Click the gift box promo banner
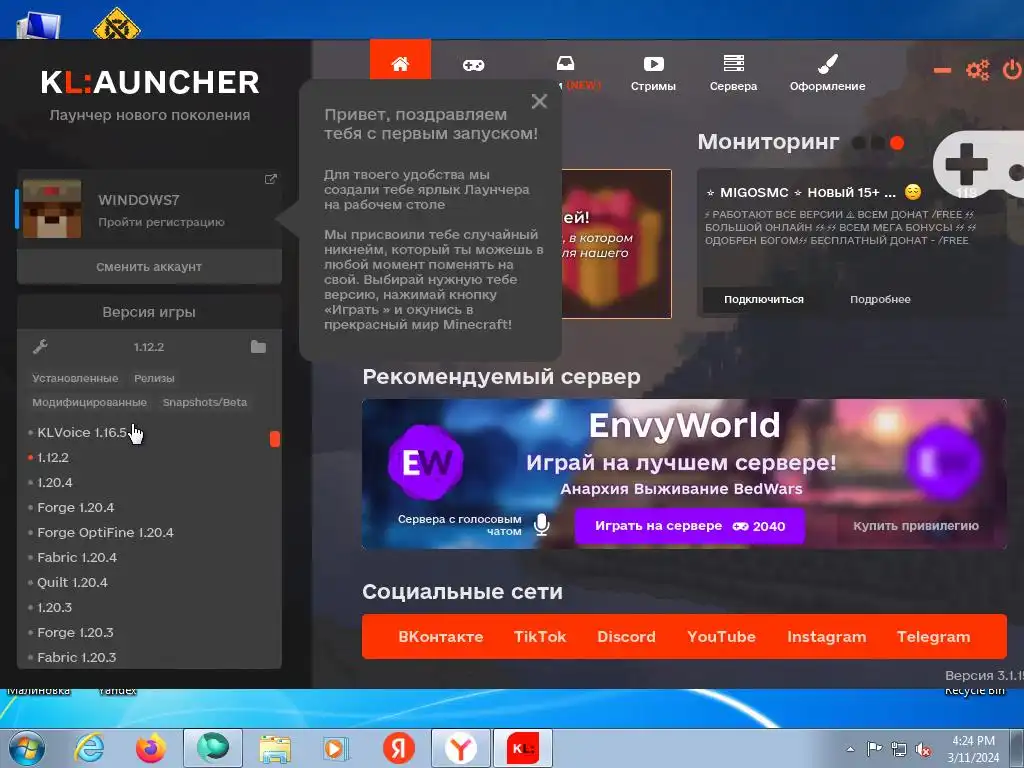The height and width of the screenshot is (768, 1024). [616, 244]
